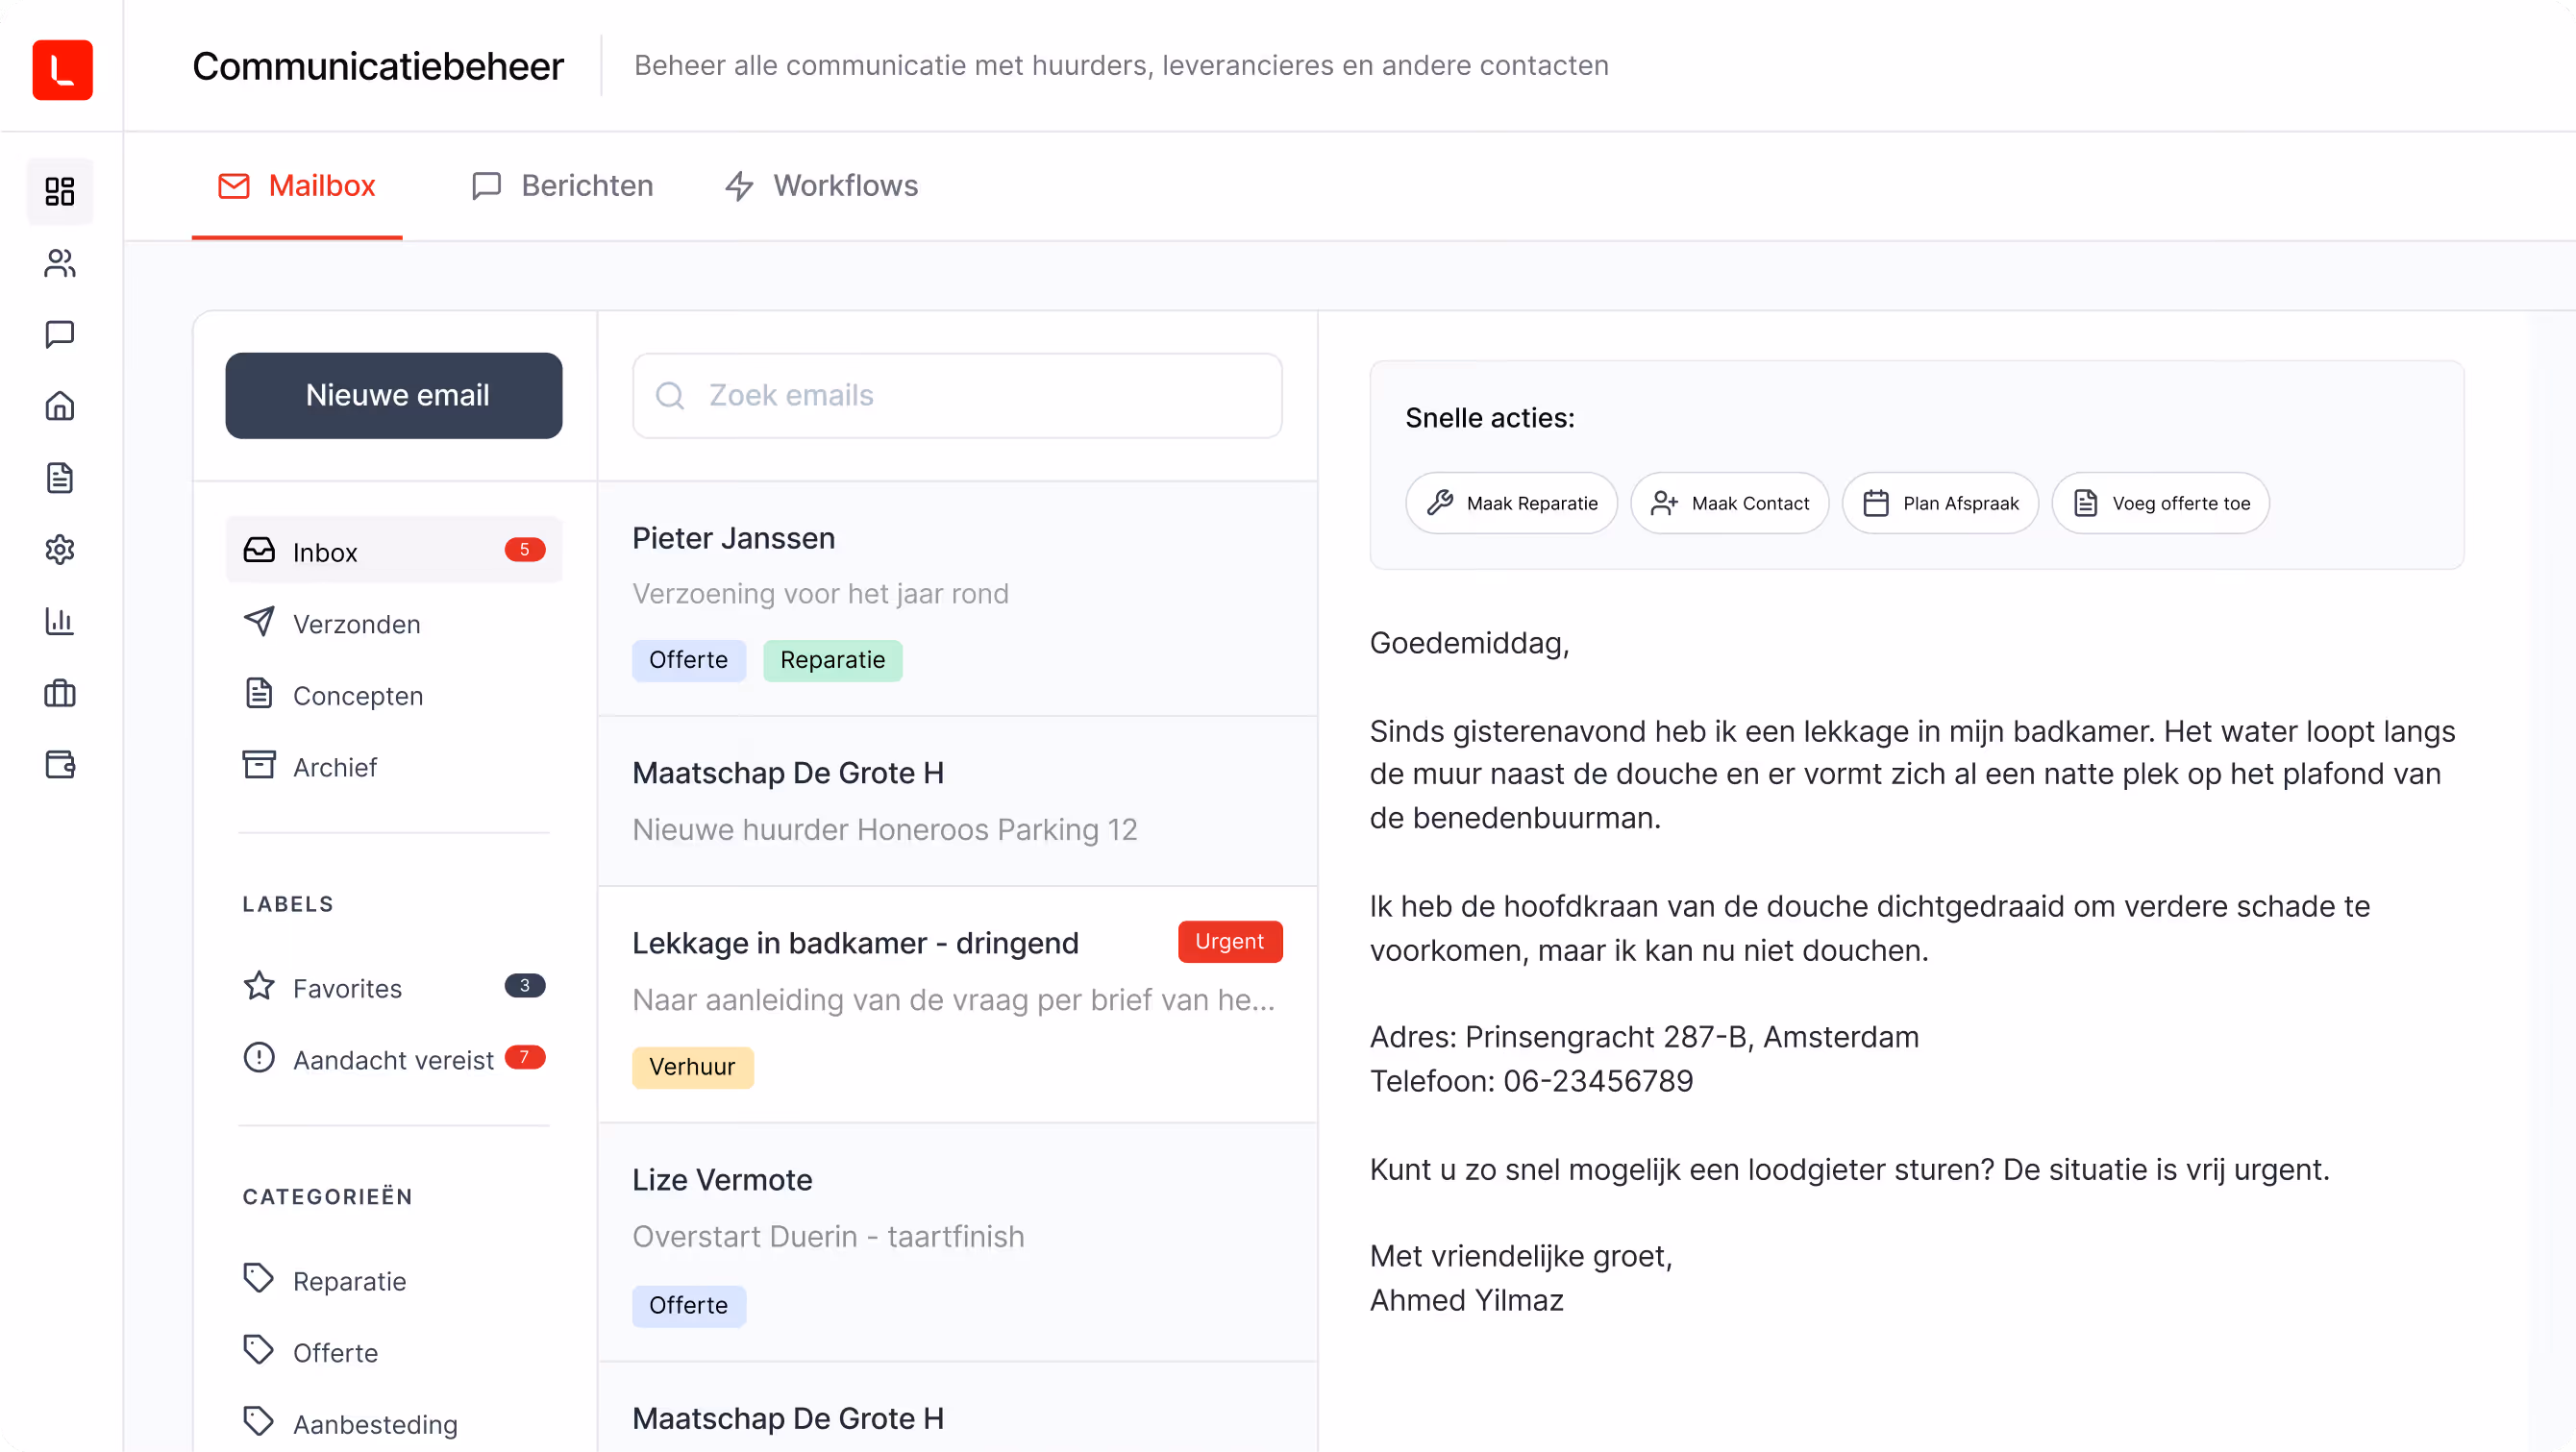Open the contacts people icon in sidebar

60,263
